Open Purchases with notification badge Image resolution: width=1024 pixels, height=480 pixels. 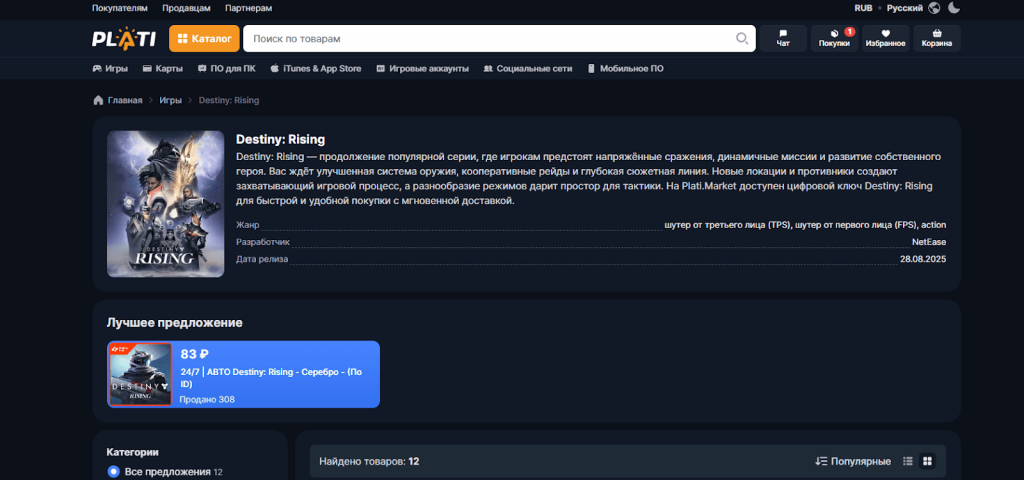[834, 38]
